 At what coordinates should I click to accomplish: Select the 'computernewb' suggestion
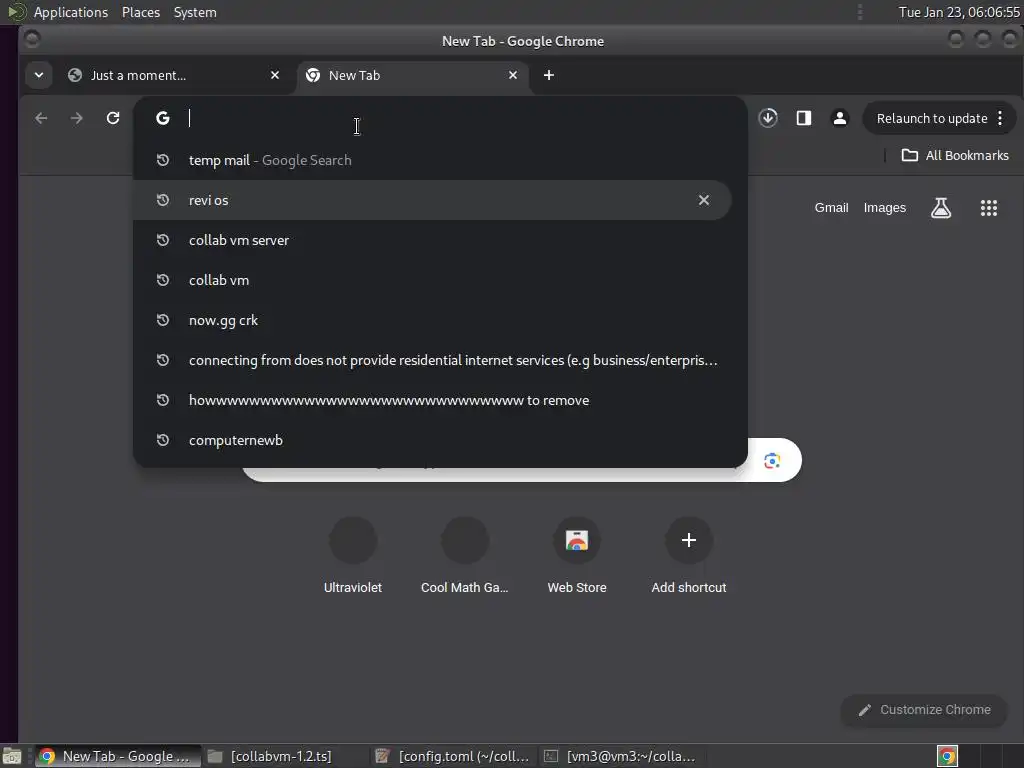coord(432,440)
